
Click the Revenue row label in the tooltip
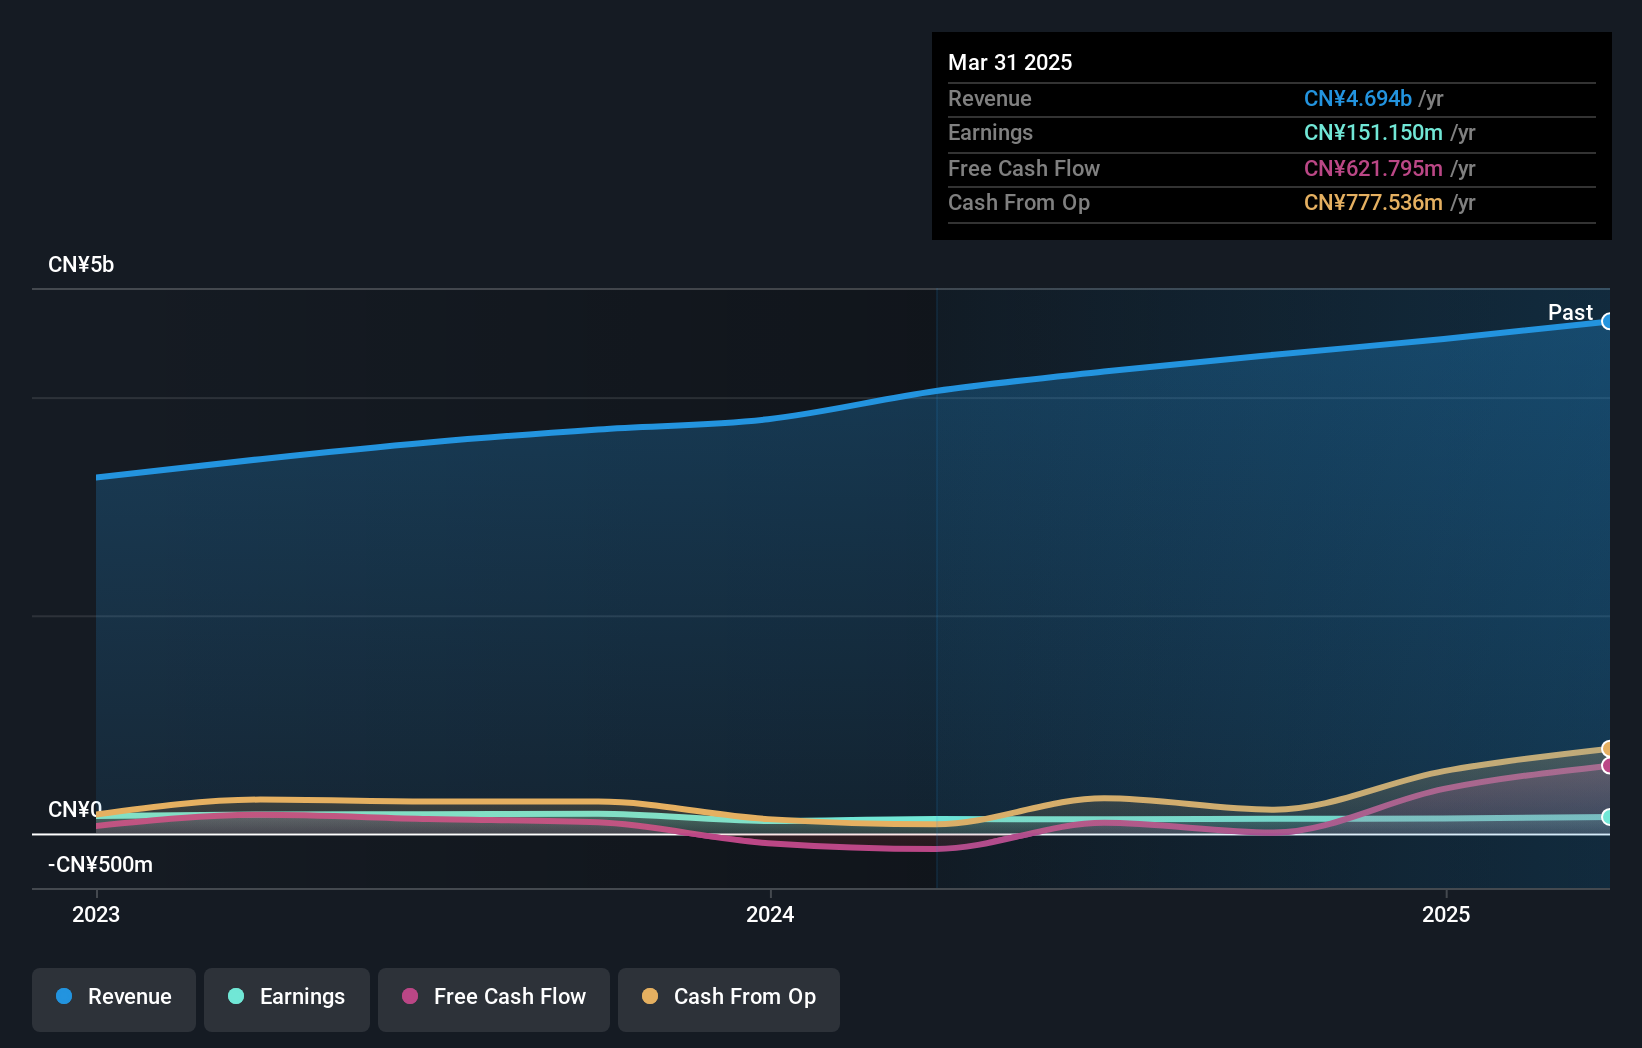click(x=990, y=98)
